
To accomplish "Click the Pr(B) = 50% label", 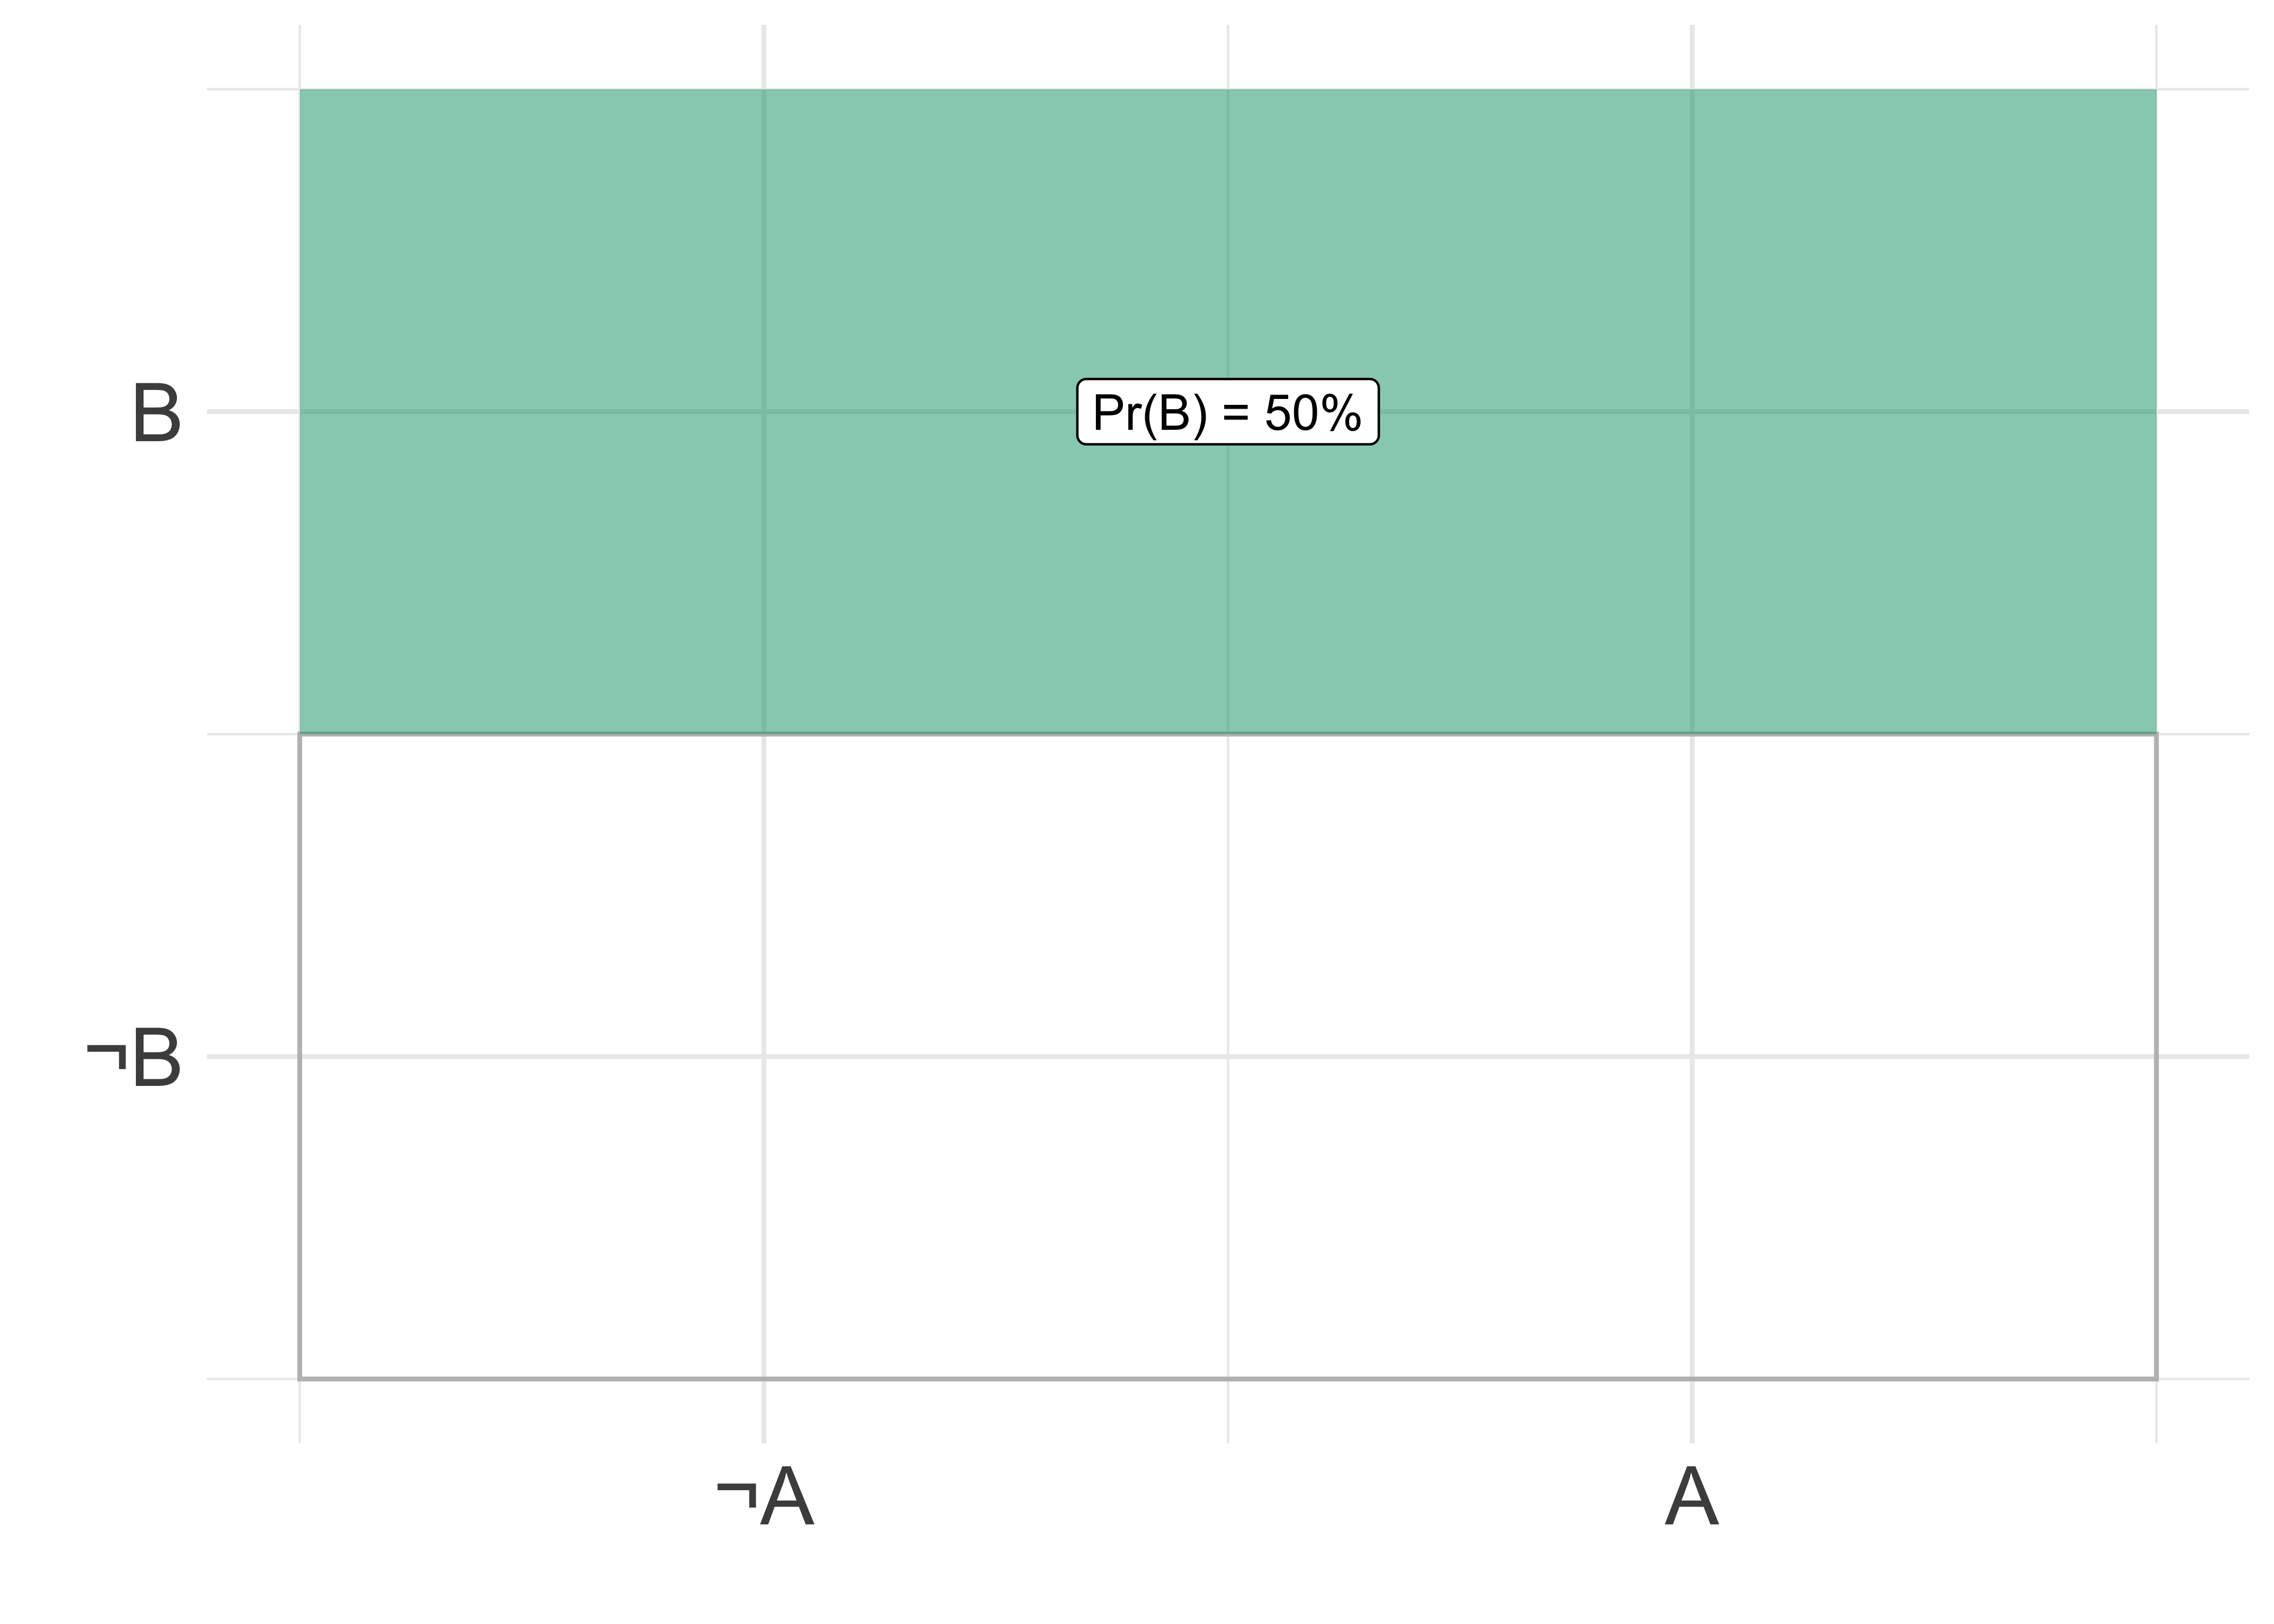I will point(1227,411).
